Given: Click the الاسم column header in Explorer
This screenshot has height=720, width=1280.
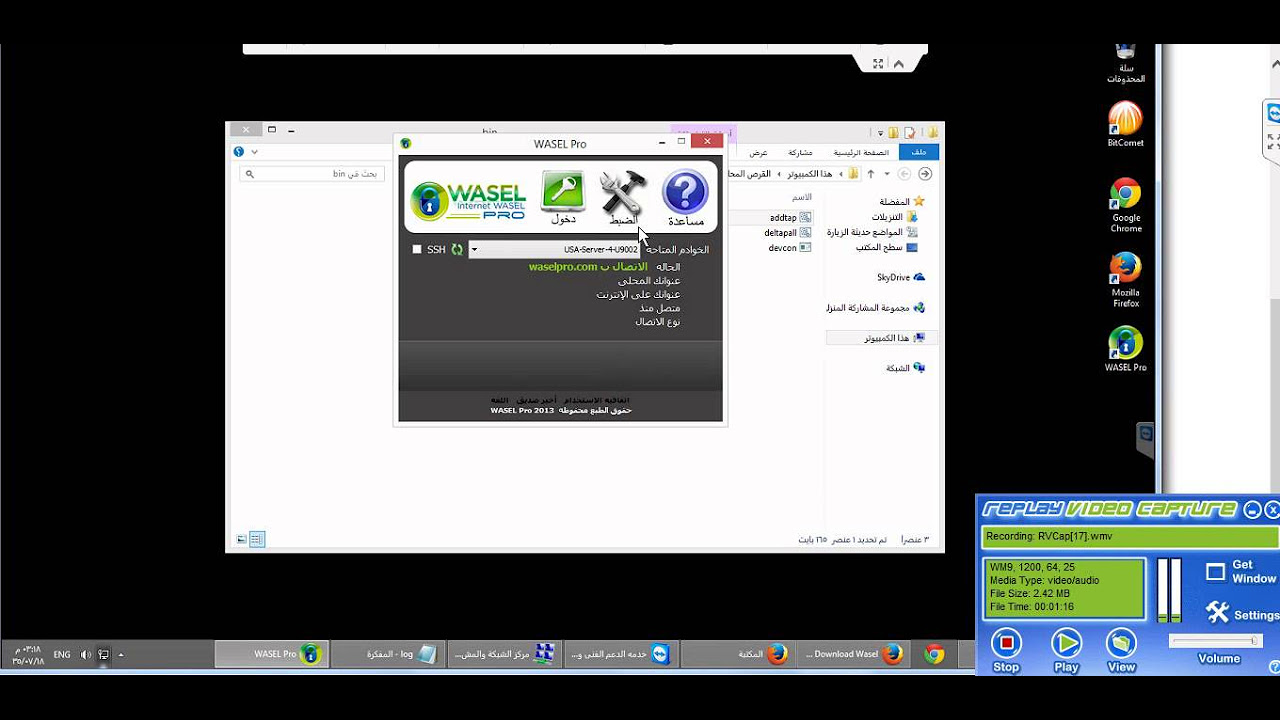Looking at the screenshot, I should (802, 197).
